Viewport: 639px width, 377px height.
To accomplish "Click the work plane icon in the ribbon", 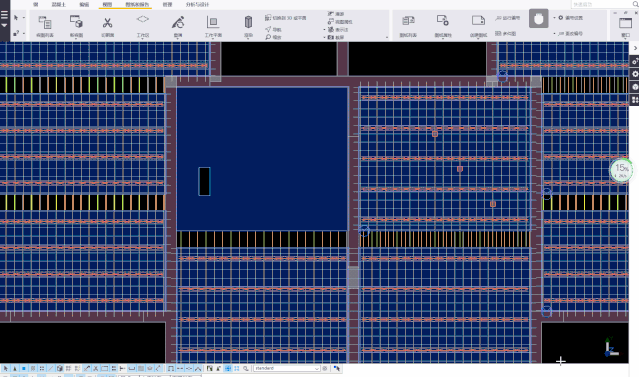I will tap(213, 25).
